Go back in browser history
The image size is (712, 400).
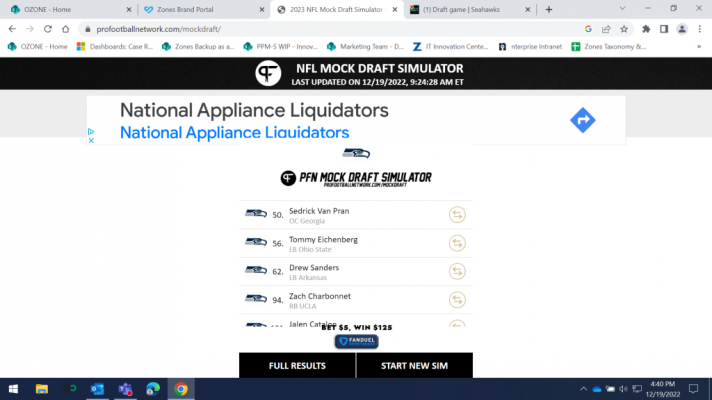pos(12,29)
